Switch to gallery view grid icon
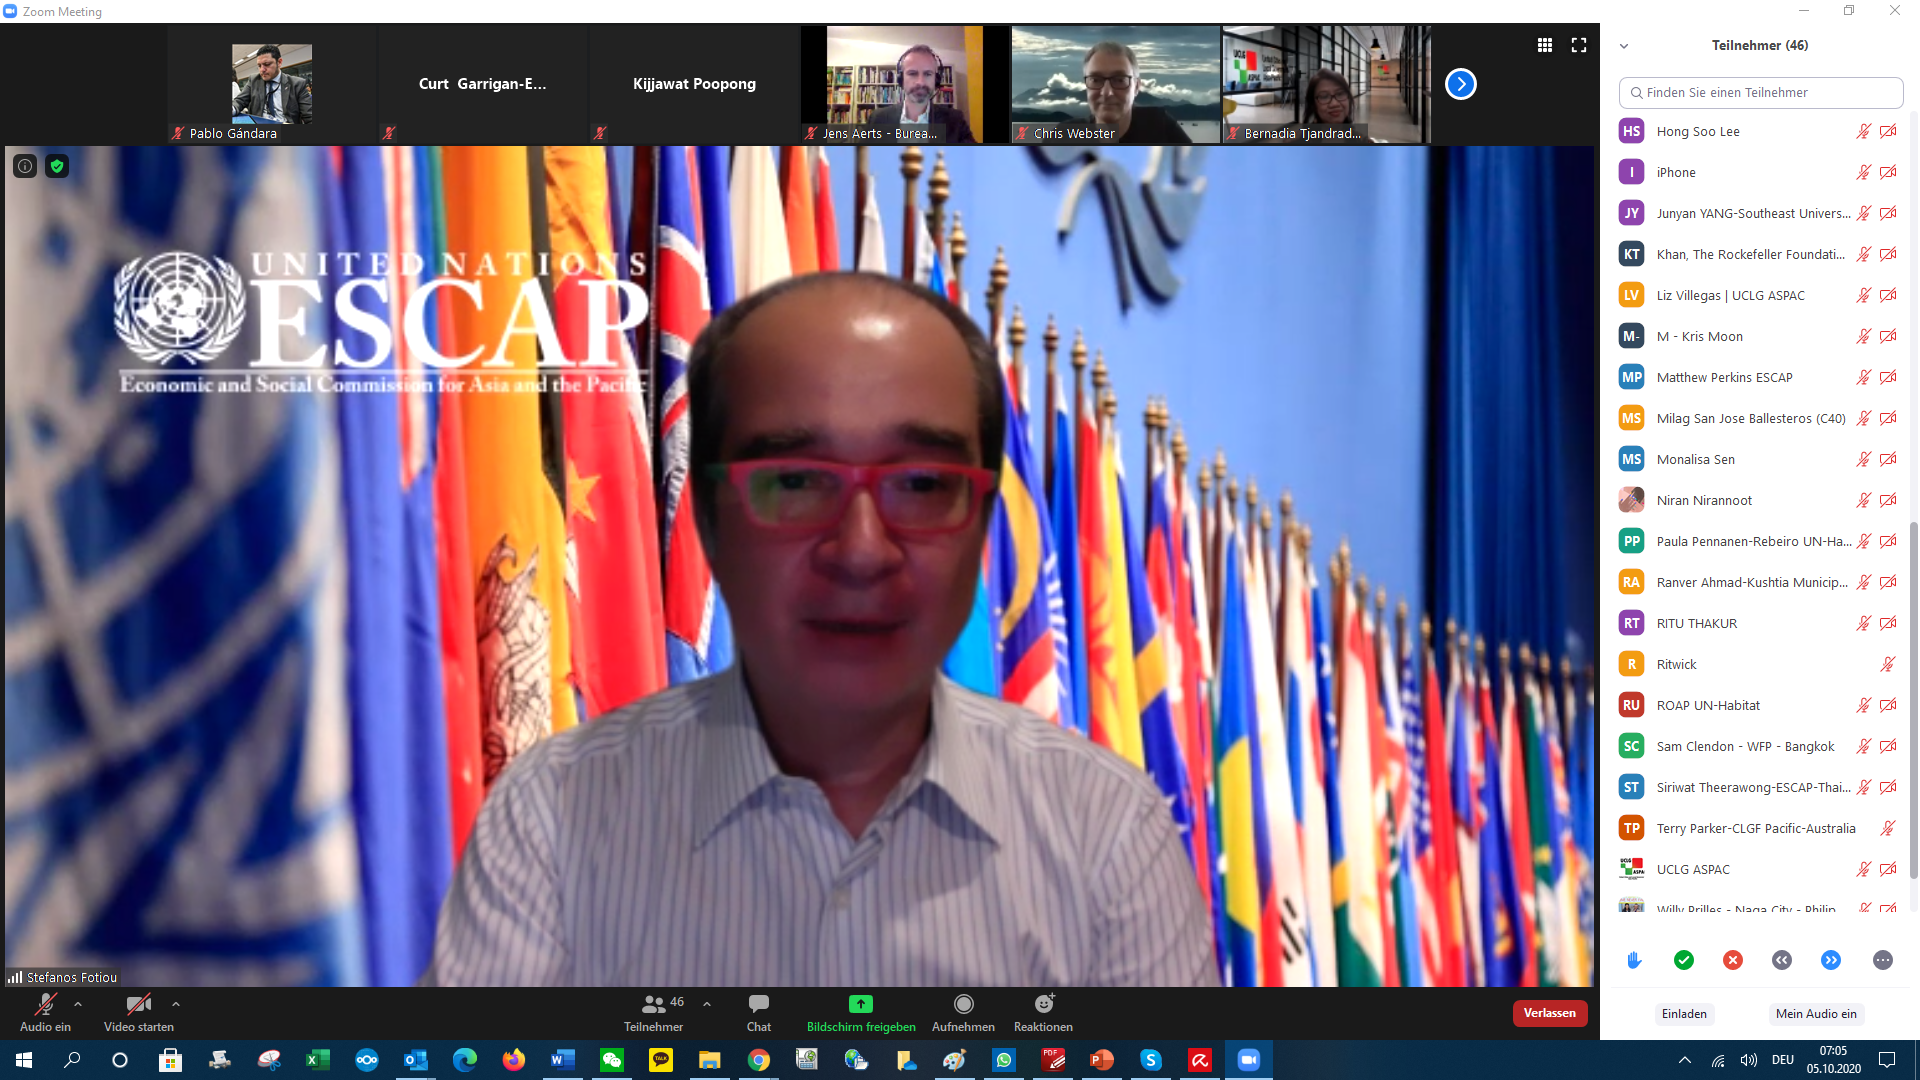The width and height of the screenshot is (1920, 1080). (x=1545, y=45)
